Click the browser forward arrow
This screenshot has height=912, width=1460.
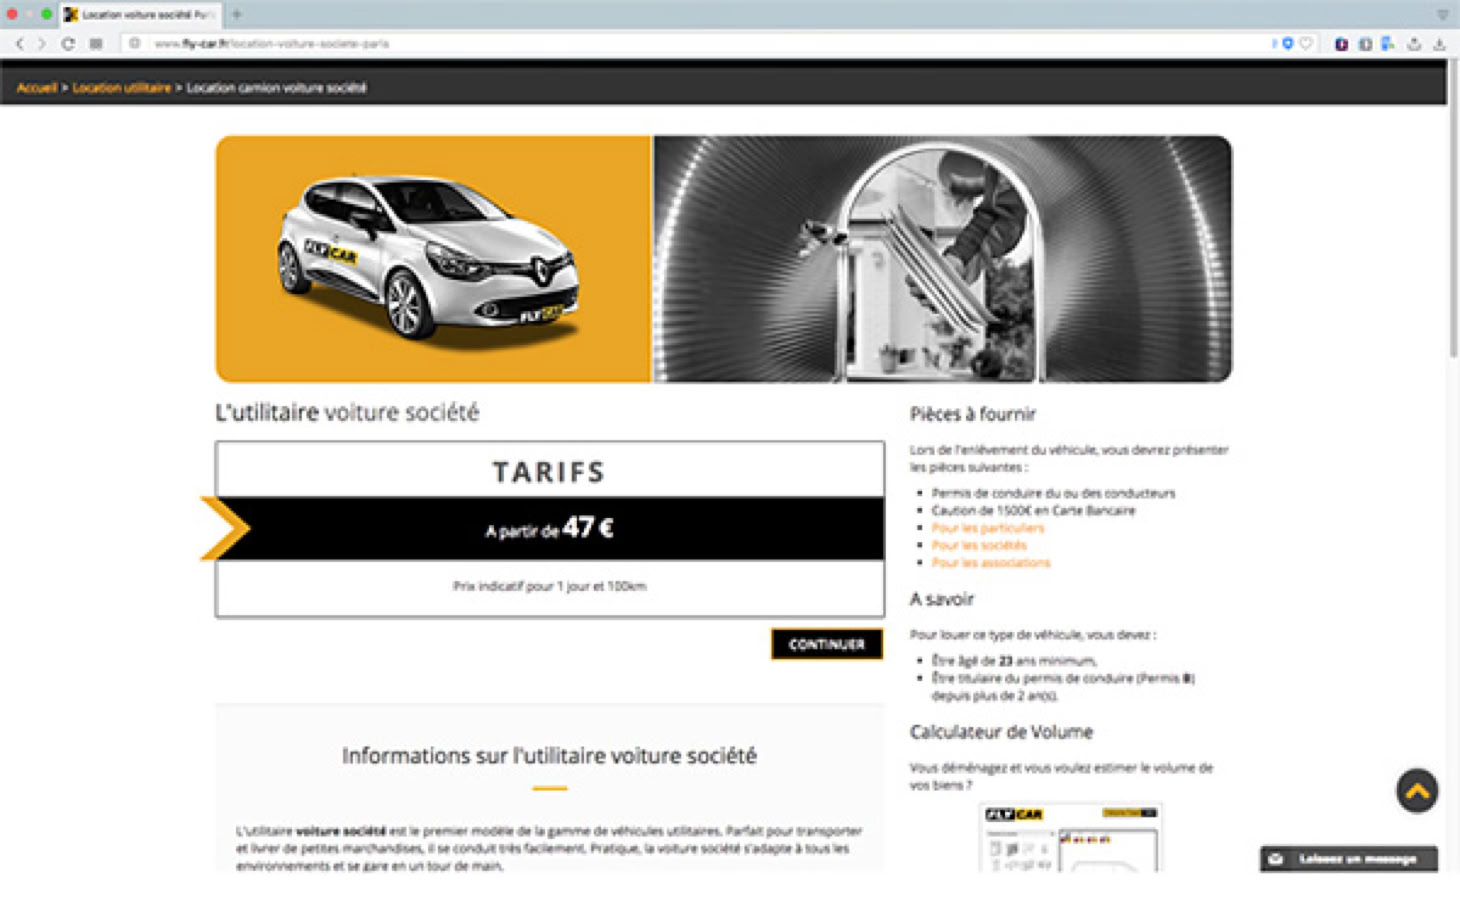coord(42,44)
